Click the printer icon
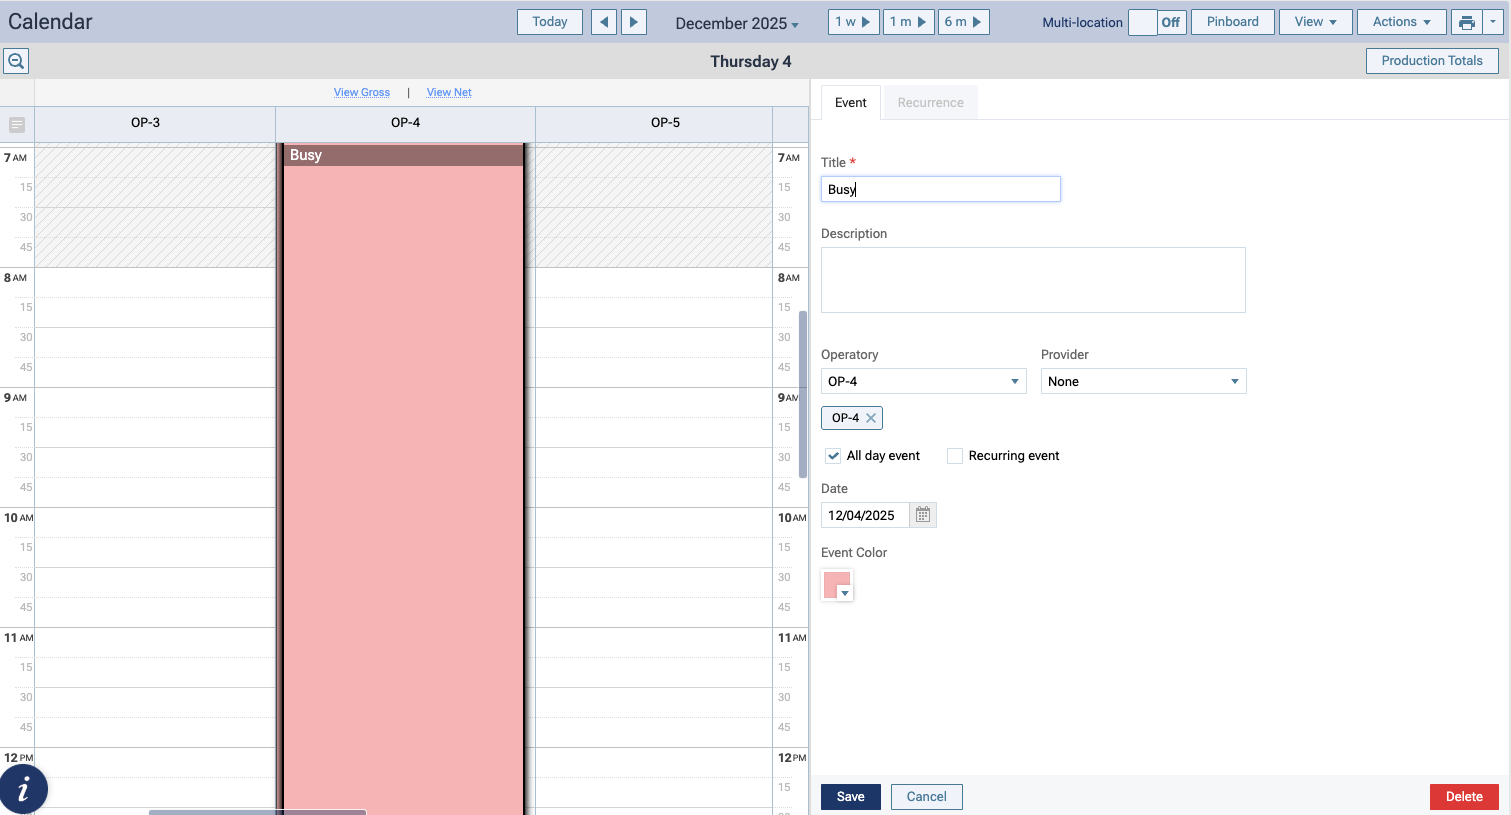This screenshot has height=815, width=1511. pyautogui.click(x=1467, y=22)
